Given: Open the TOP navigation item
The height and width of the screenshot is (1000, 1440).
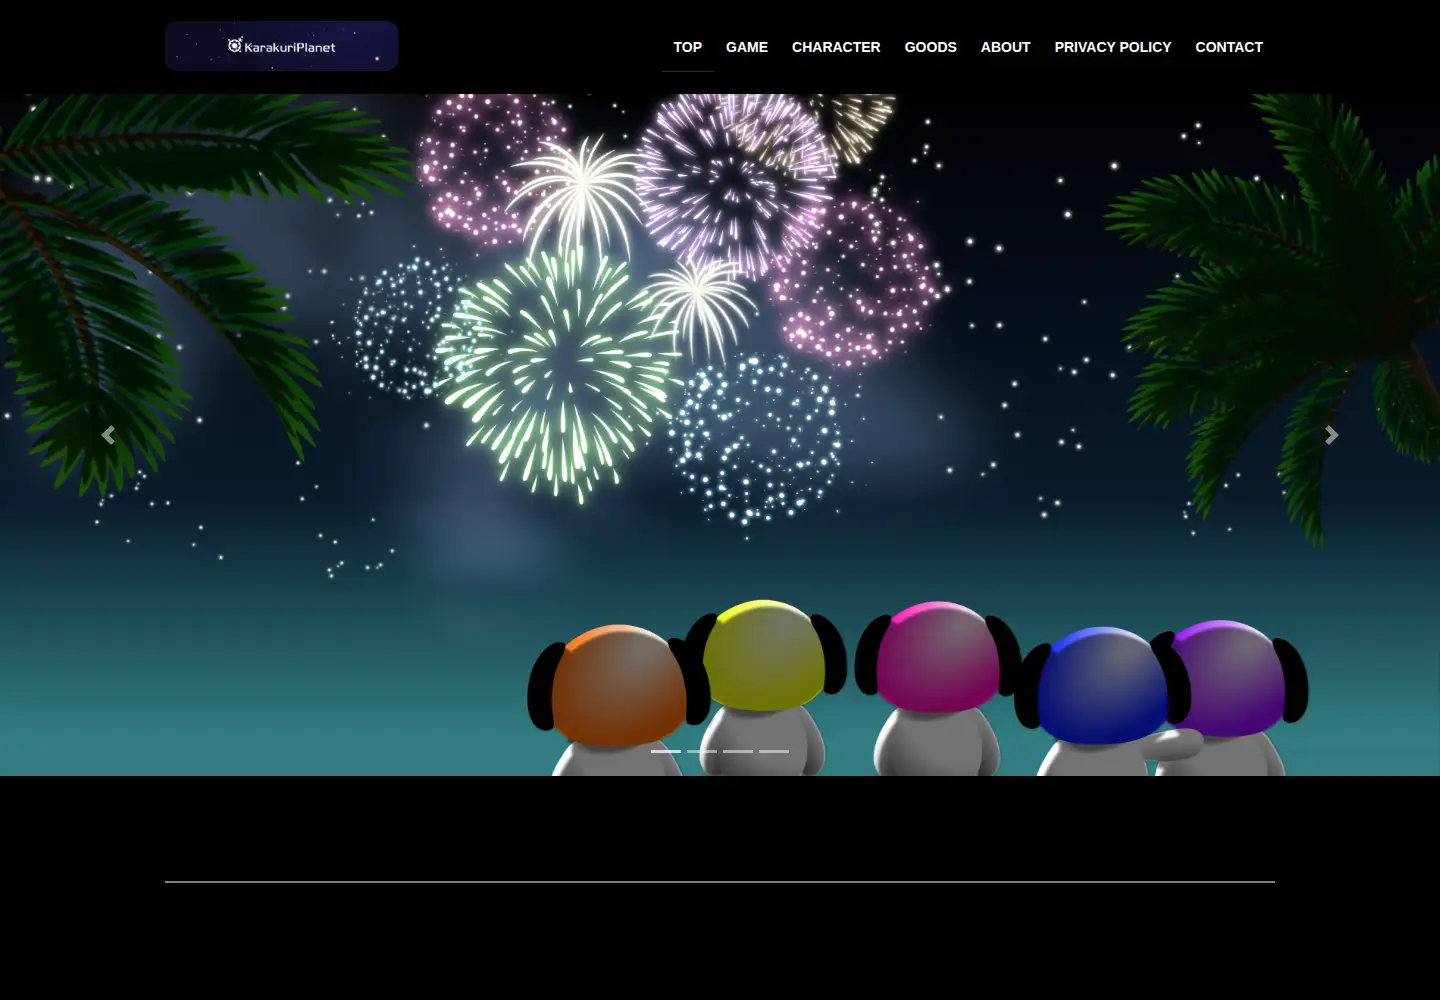Looking at the screenshot, I should (687, 47).
